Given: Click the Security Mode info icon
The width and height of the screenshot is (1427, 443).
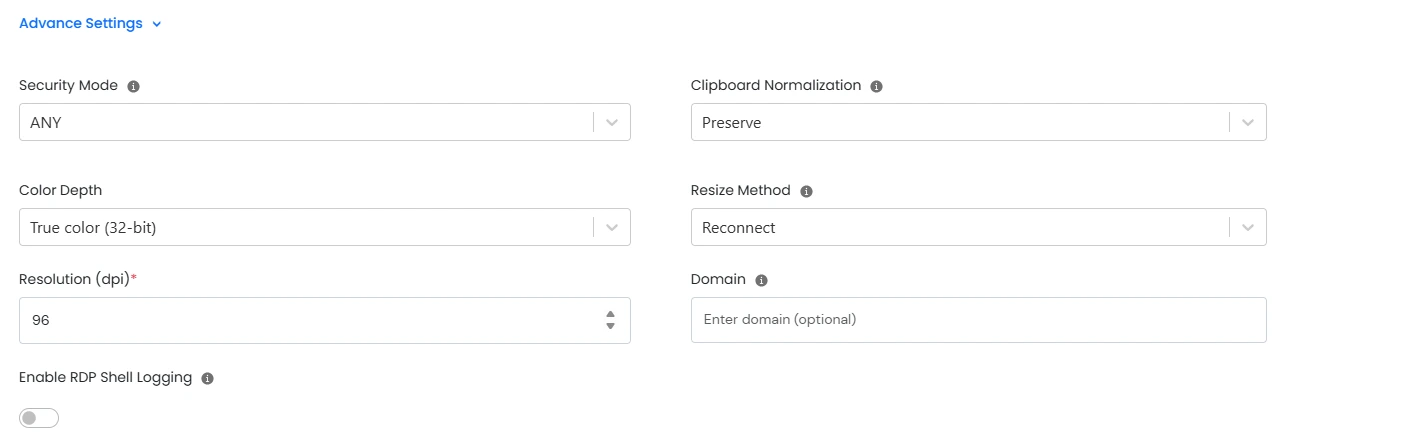Looking at the screenshot, I should pos(134,87).
